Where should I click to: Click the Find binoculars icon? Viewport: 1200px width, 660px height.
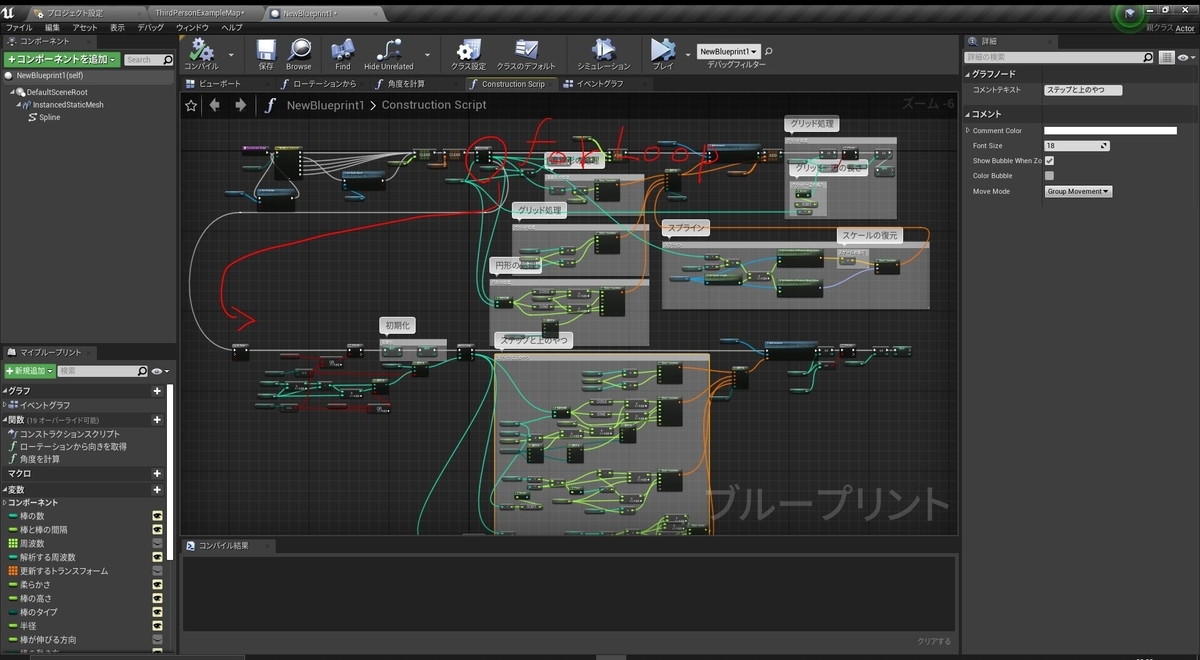(343, 50)
